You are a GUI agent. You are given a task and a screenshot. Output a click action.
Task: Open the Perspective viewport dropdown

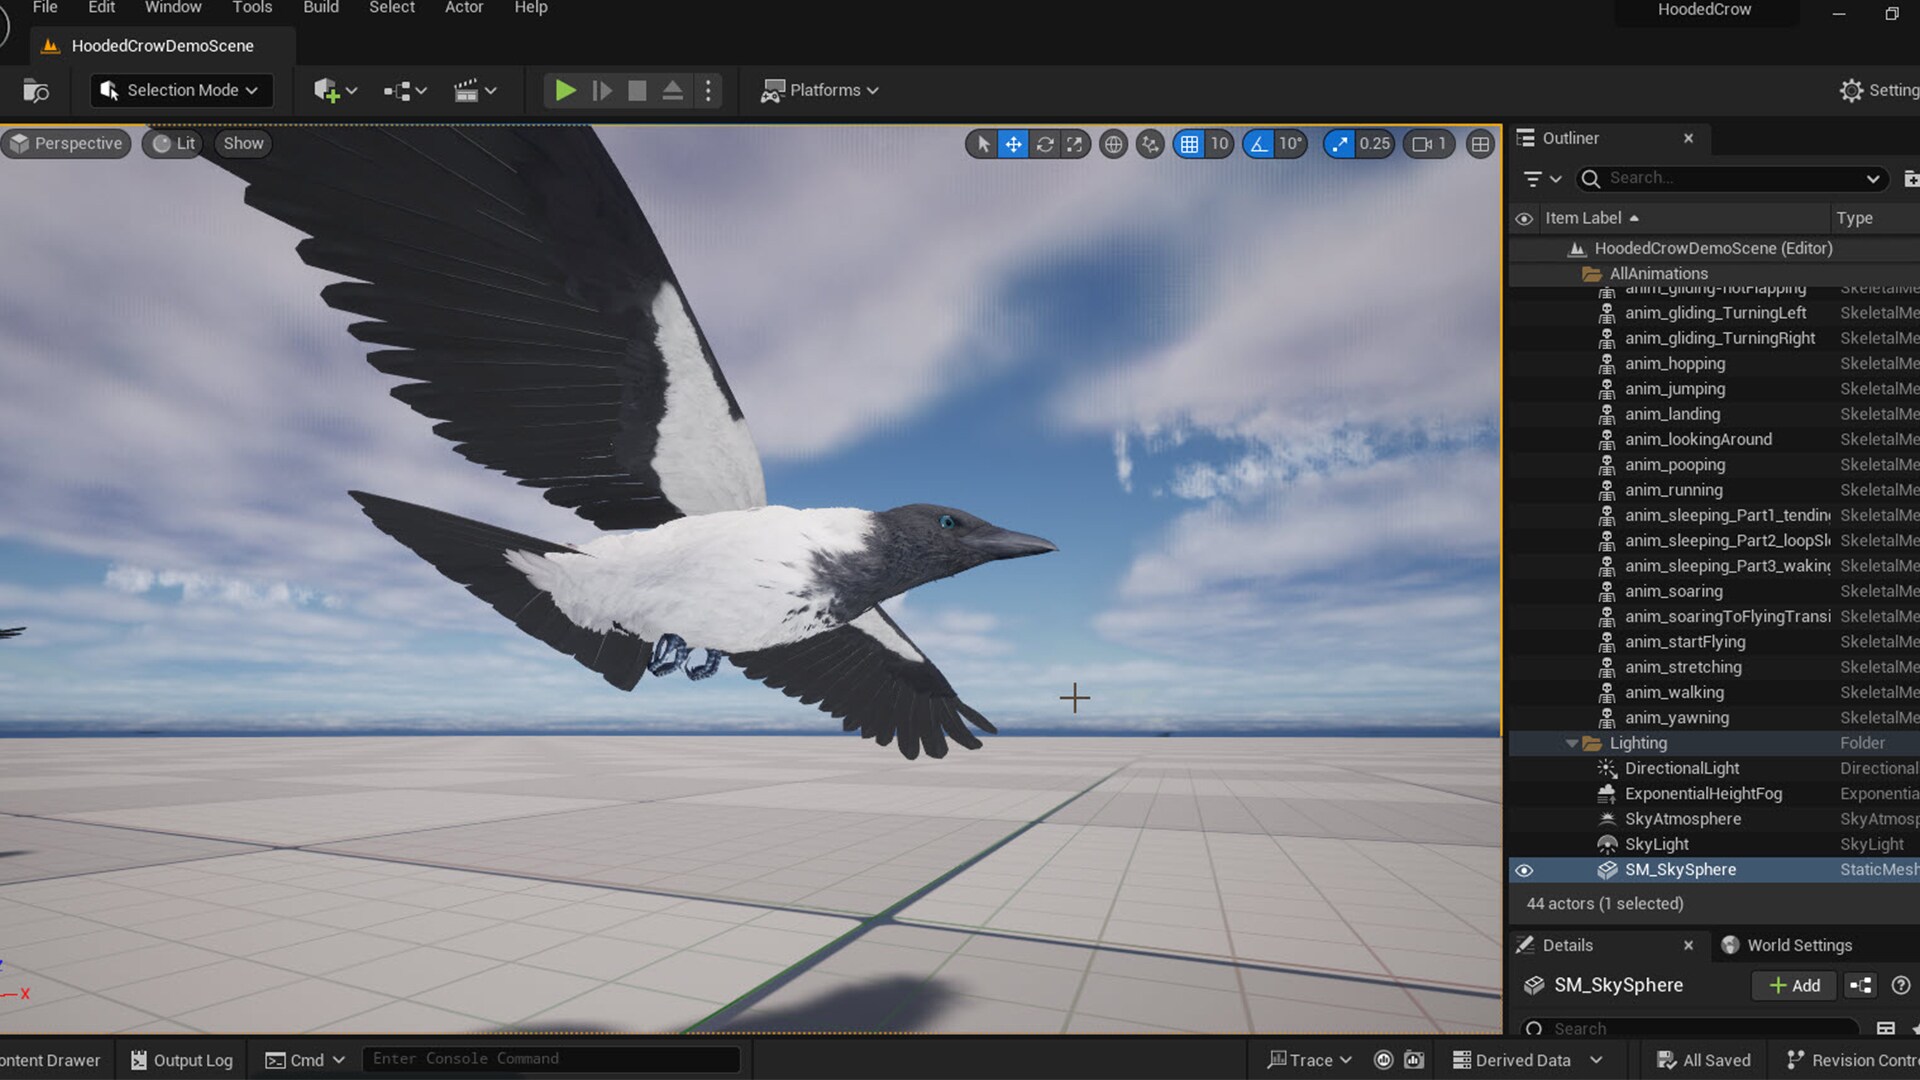click(x=66, y=143)
